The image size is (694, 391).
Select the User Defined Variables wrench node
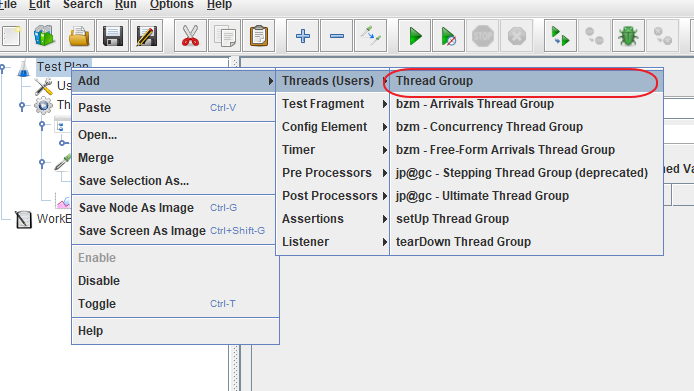43,86
